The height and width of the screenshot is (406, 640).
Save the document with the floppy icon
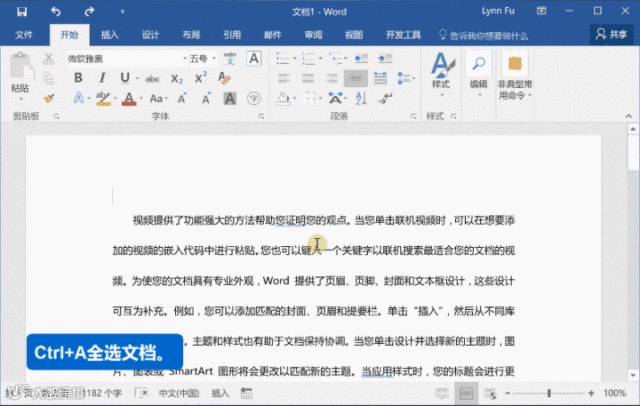(x=22, y=11)
